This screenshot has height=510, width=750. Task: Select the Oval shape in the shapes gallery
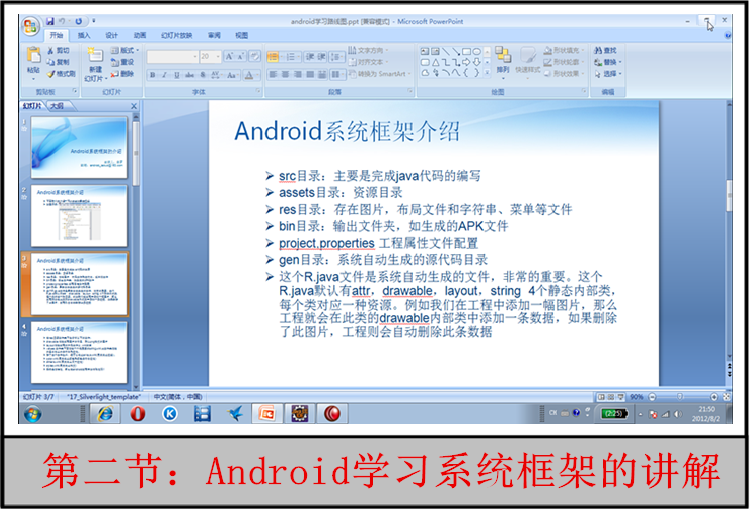click(476, 51)
